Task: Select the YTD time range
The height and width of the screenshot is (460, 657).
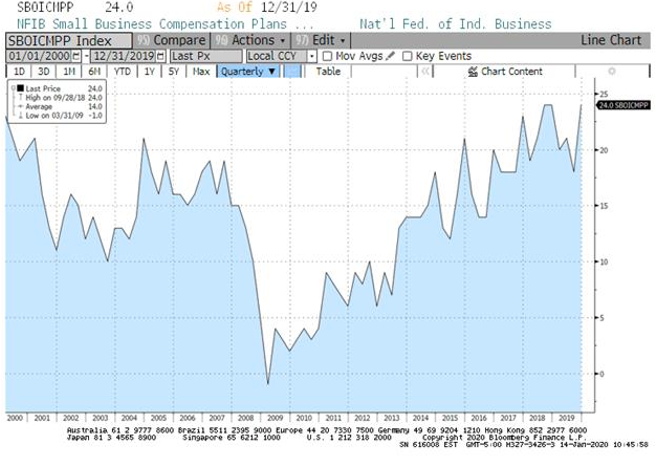Action: (122, 72)
